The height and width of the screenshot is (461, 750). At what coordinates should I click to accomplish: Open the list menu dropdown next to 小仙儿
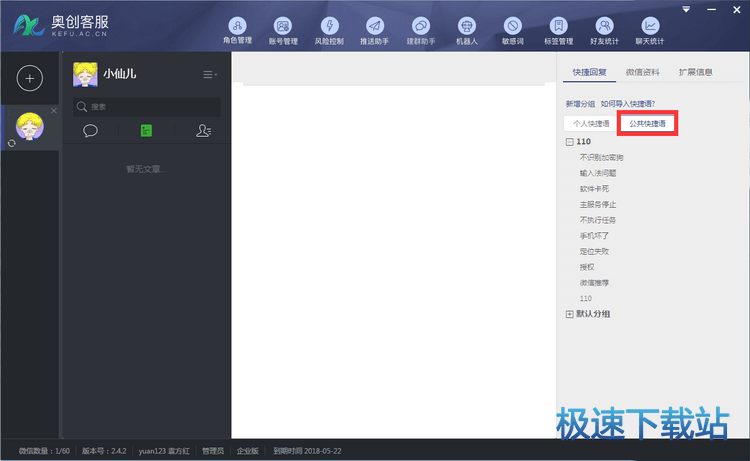point(210,75)
